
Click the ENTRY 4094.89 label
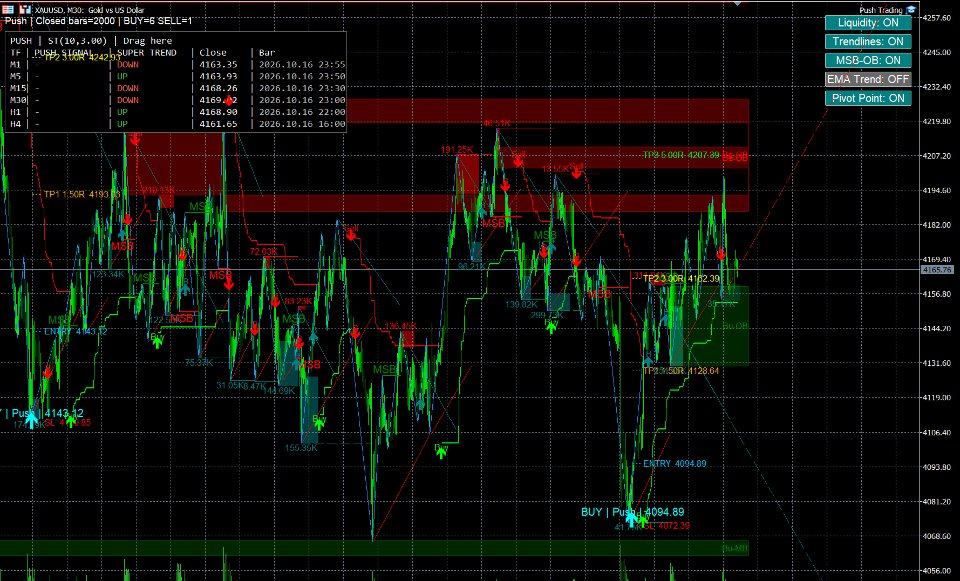click(x=675, y=464)
